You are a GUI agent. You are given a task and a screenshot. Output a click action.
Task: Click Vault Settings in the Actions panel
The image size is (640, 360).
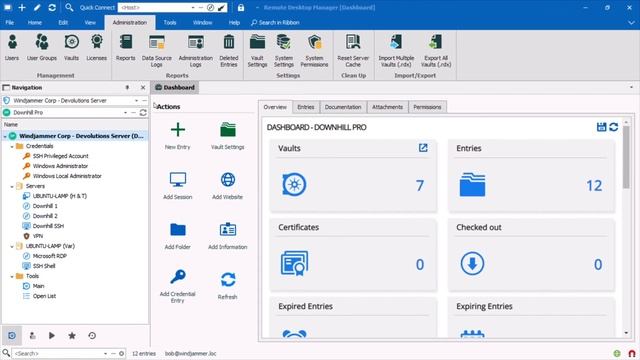228,136
